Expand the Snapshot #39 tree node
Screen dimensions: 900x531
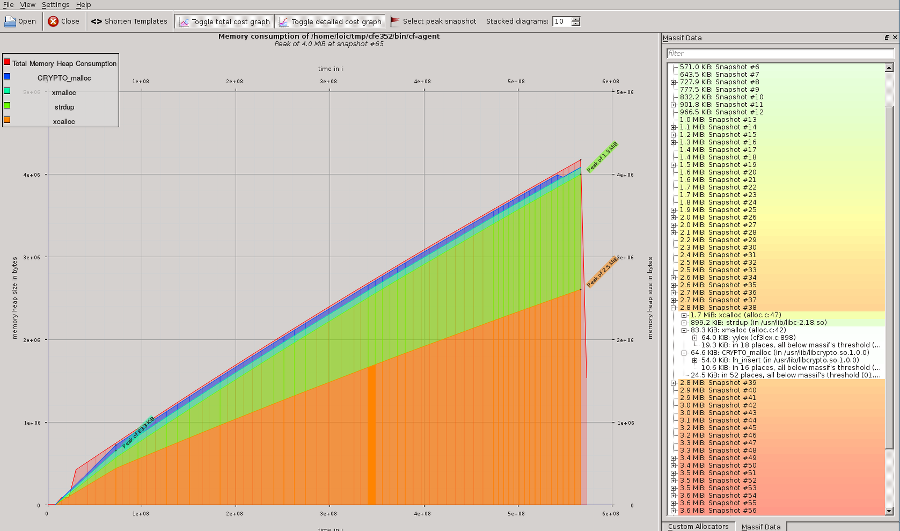(673, 382)
